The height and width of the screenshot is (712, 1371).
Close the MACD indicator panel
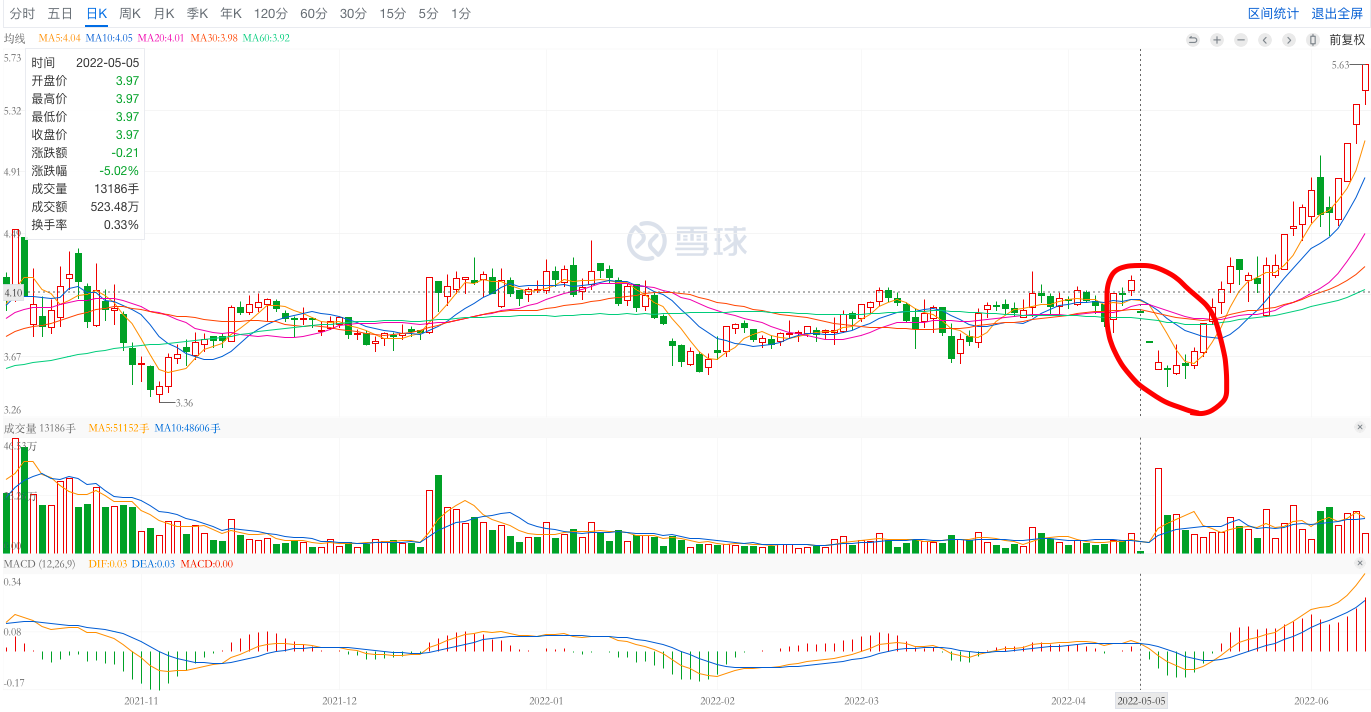(x=1360, y=565)
